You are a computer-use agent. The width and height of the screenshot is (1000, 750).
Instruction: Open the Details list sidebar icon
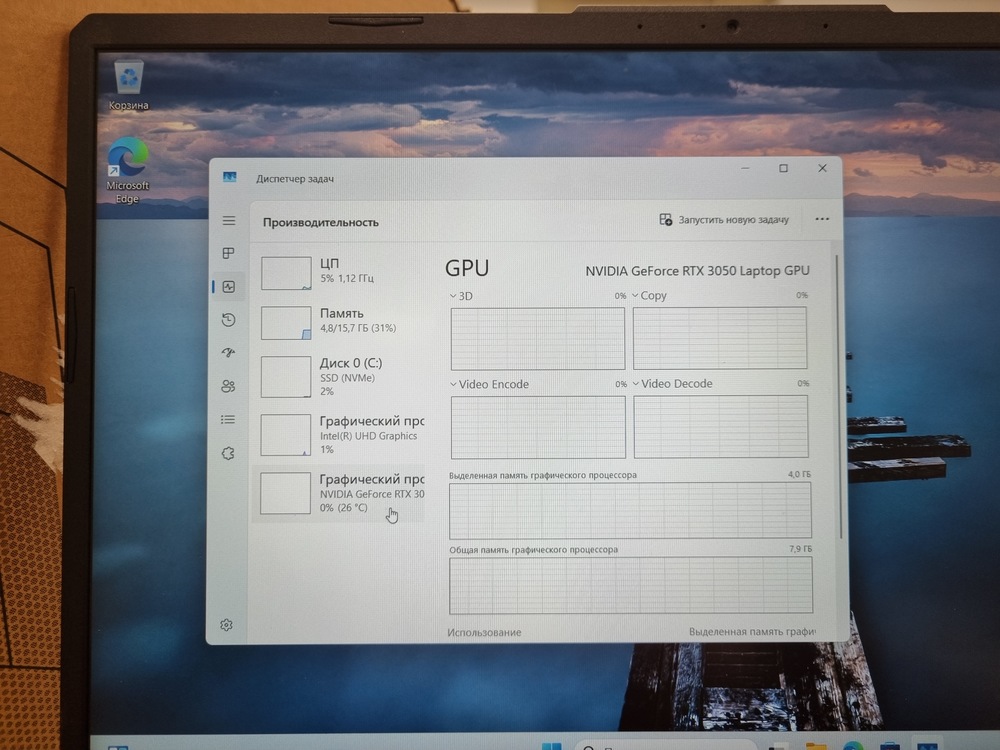[228, 420]
